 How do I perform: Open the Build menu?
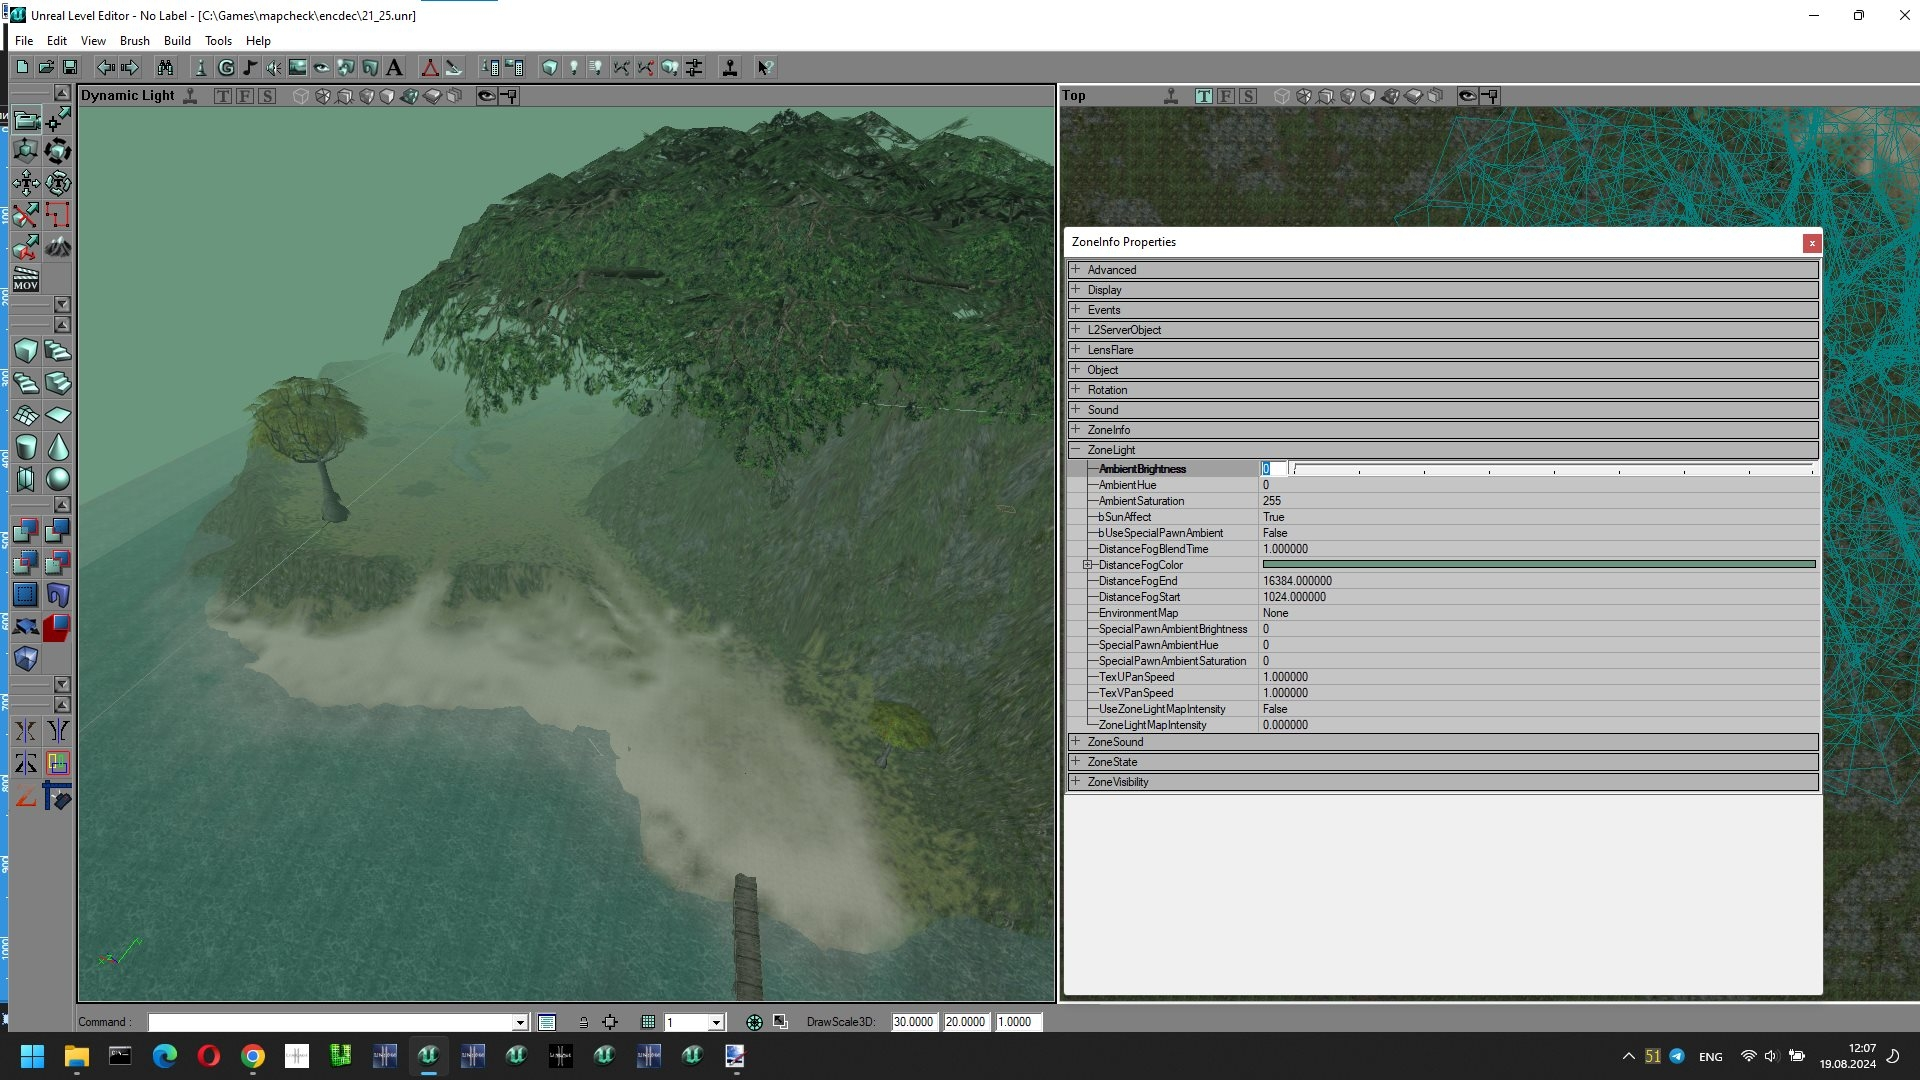tap(177, 41)
